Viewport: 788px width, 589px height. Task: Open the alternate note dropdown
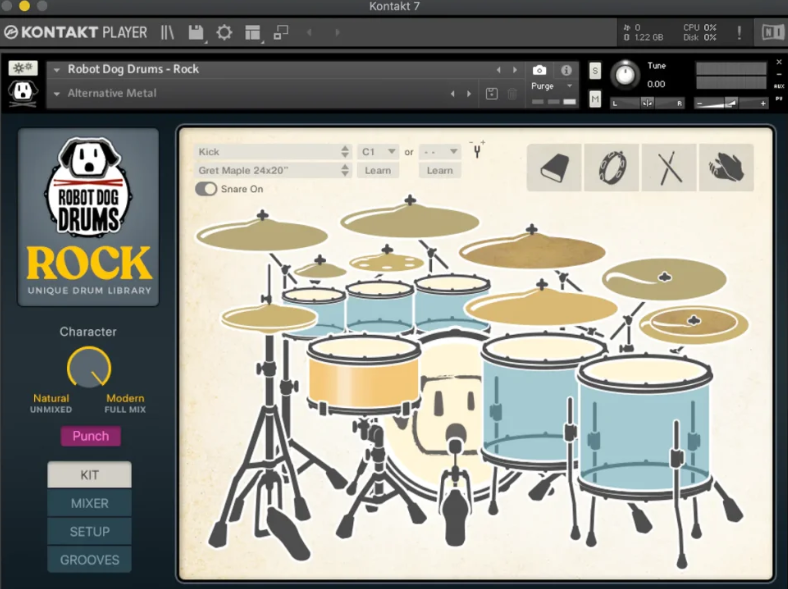440,152
